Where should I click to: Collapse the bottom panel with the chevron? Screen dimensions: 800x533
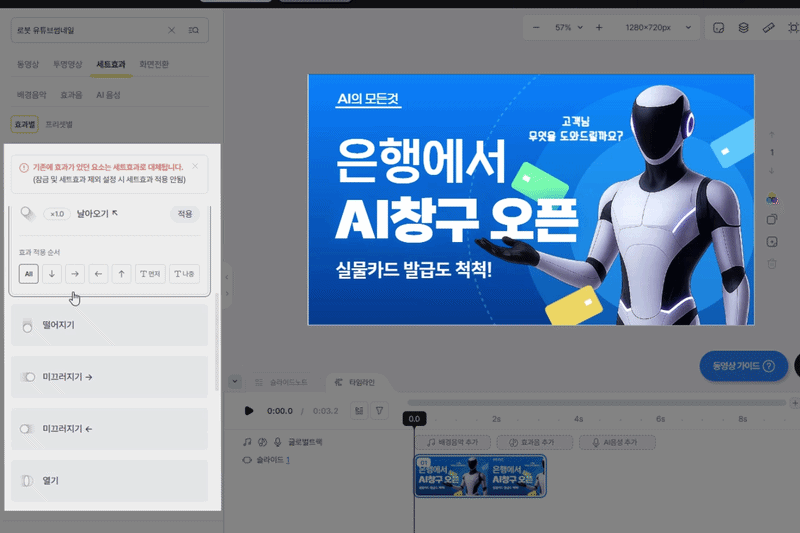[x=235, y=382]
